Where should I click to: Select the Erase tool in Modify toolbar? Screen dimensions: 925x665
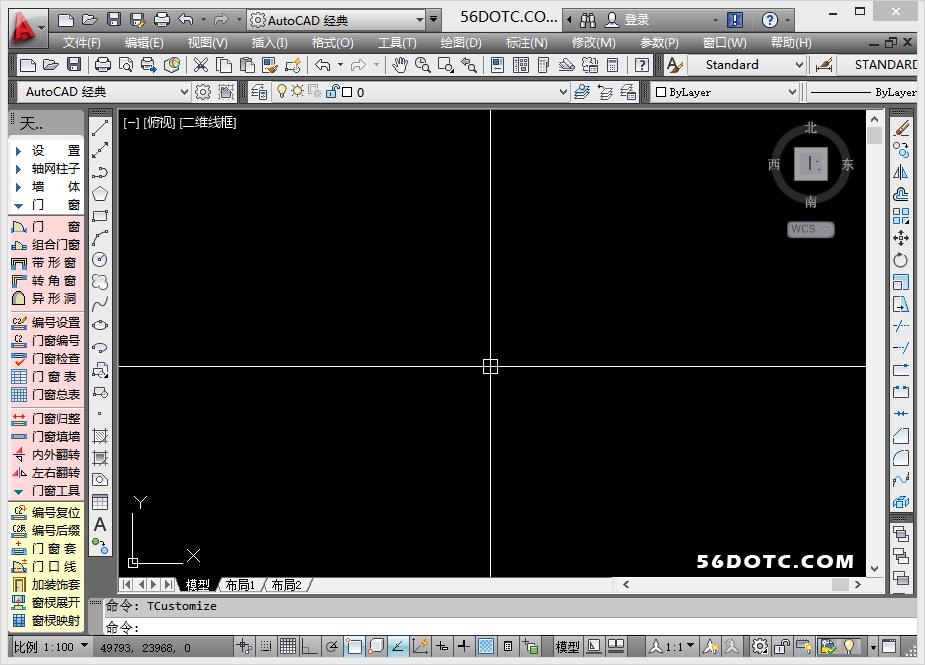[901, 128]
